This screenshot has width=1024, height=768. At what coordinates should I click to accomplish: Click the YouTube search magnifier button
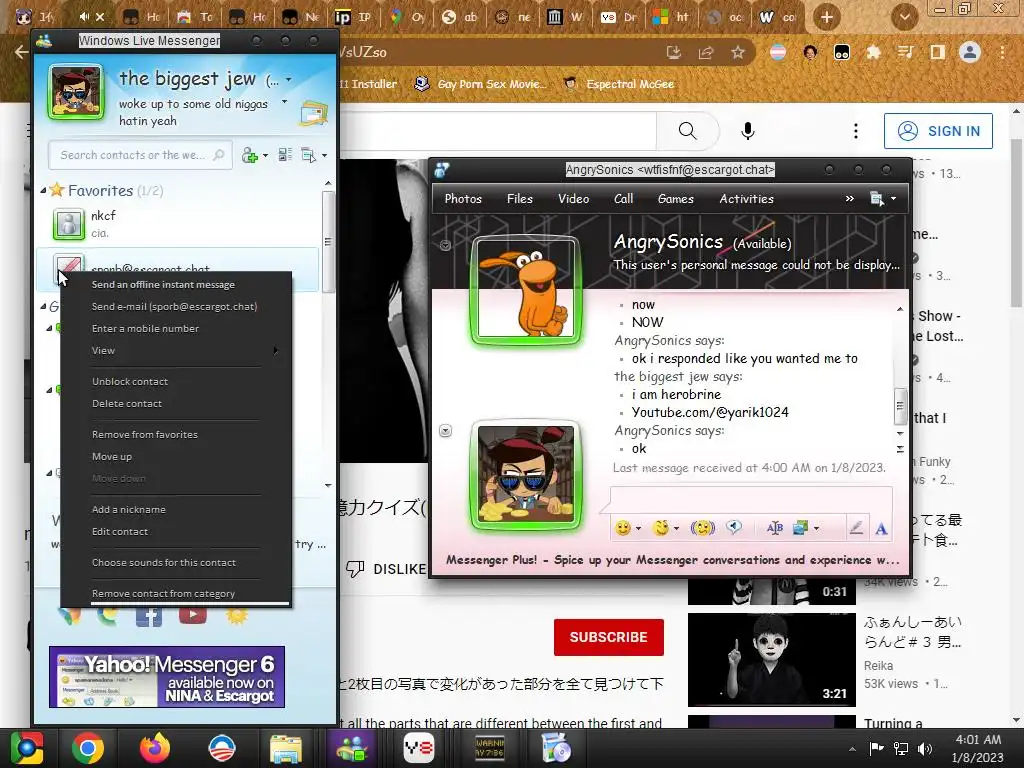pyautogui.click(x=688, y=131)
